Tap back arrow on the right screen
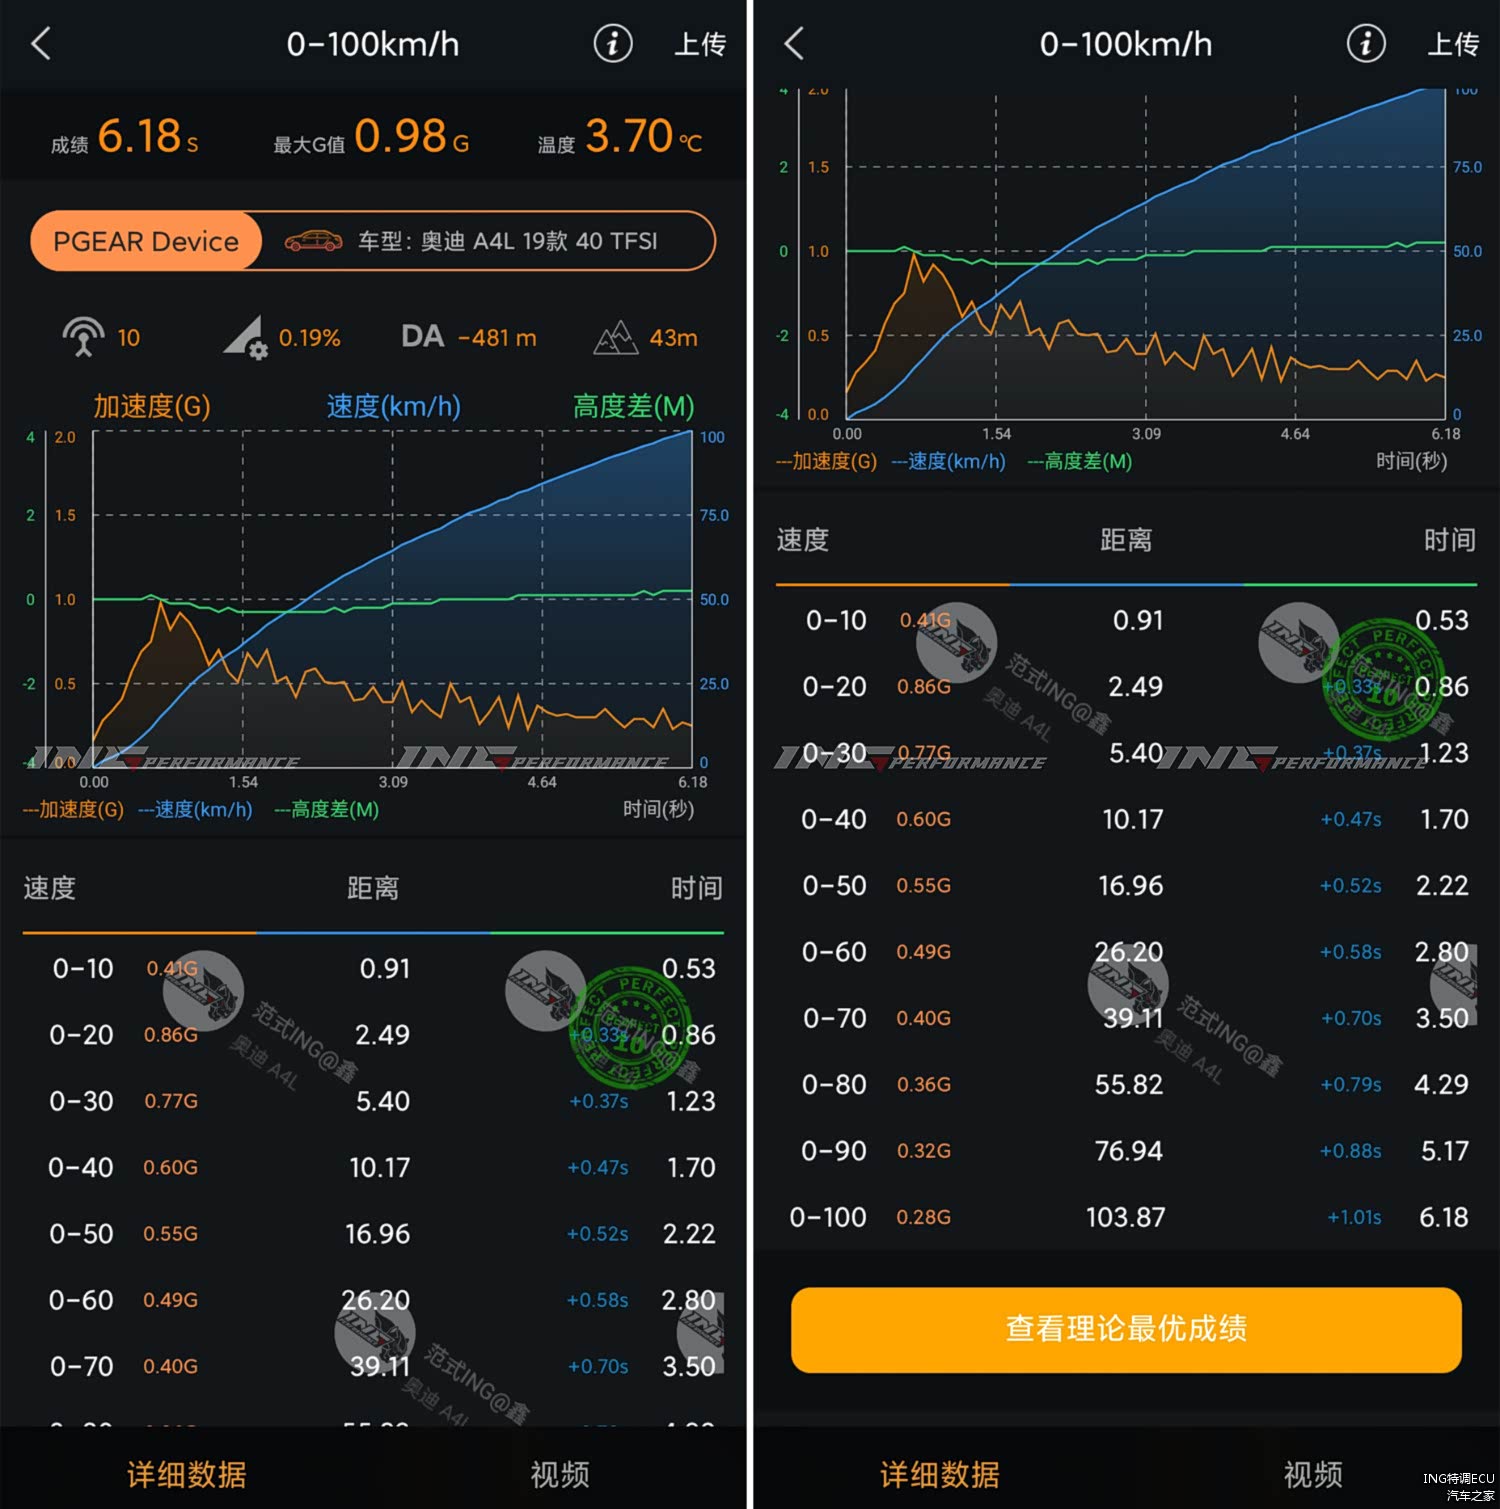1500x1509 pixels. [794, 44]
